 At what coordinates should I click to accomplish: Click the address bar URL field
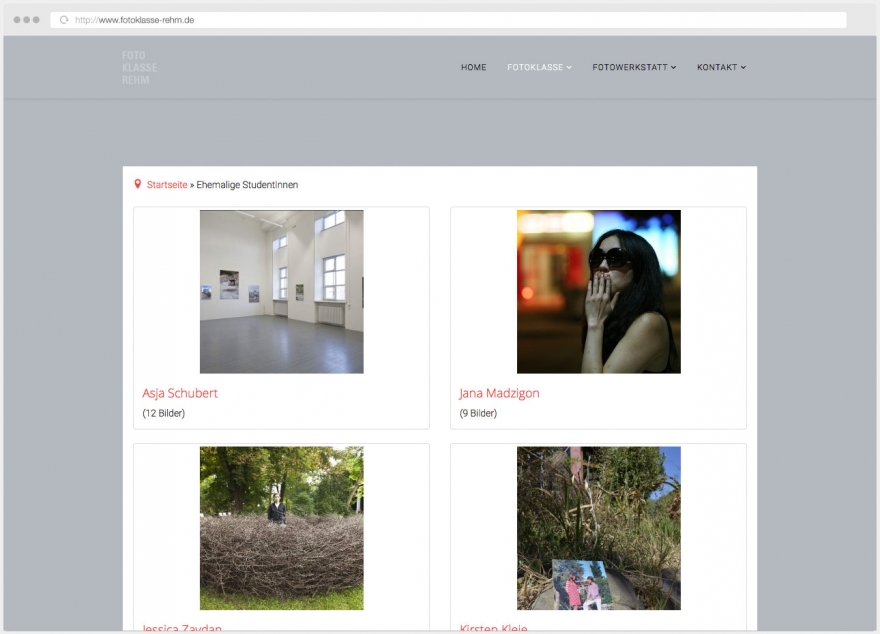pos(448,20)
